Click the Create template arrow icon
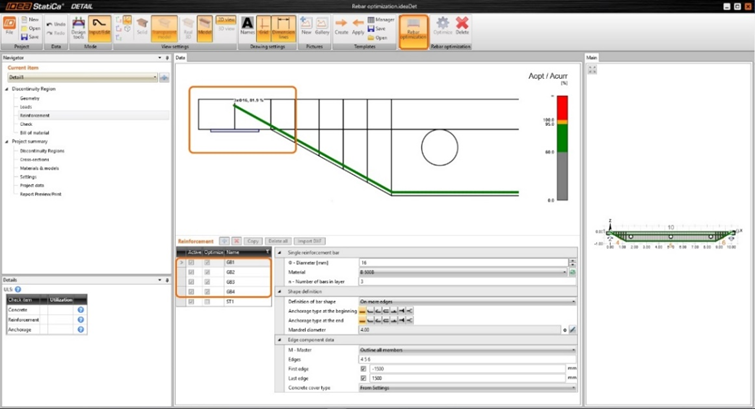The width and height of the screenshot is (755, 409). click(342, 23)
